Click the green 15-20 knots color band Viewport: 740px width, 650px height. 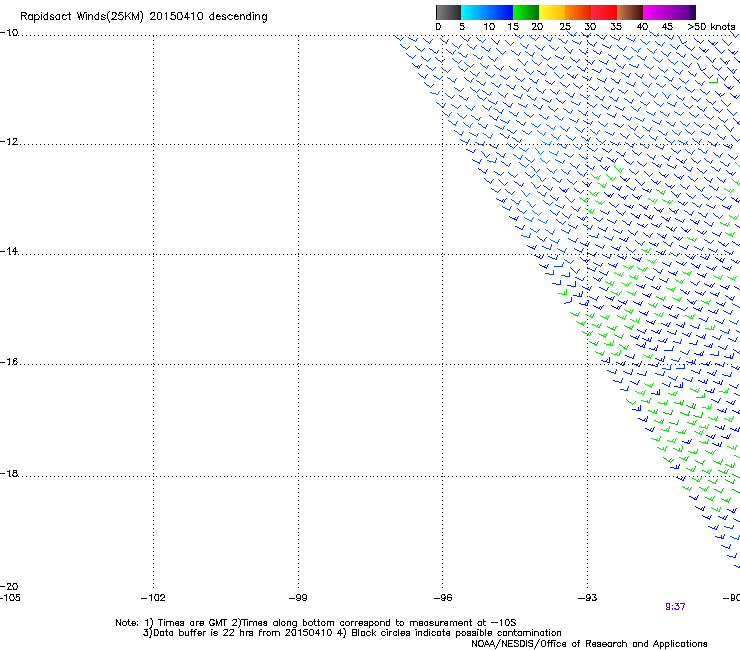point(526,12)
